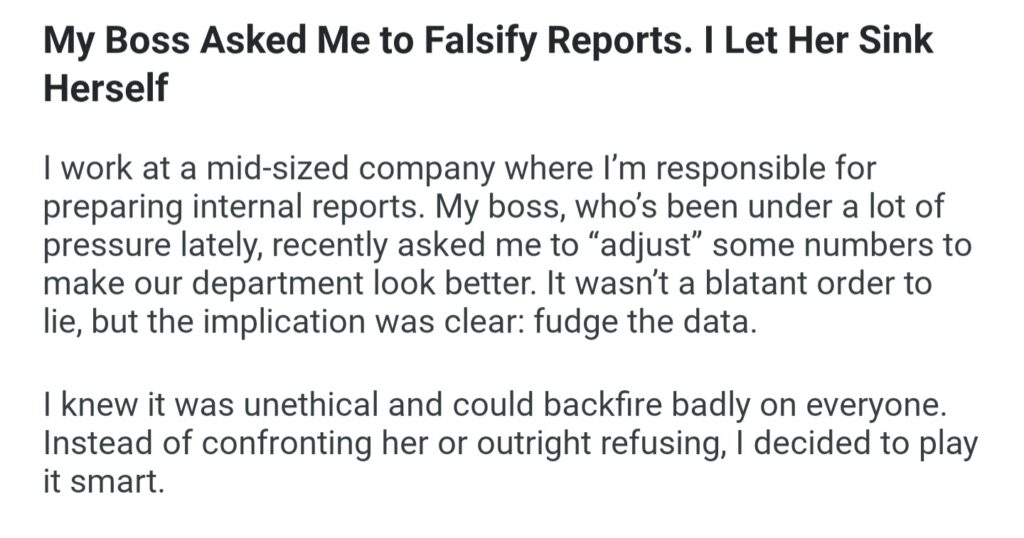Click the word "Herself" in the title
Screen dimensions: 1024x538
pyautogui.click(x=105, y=88)
